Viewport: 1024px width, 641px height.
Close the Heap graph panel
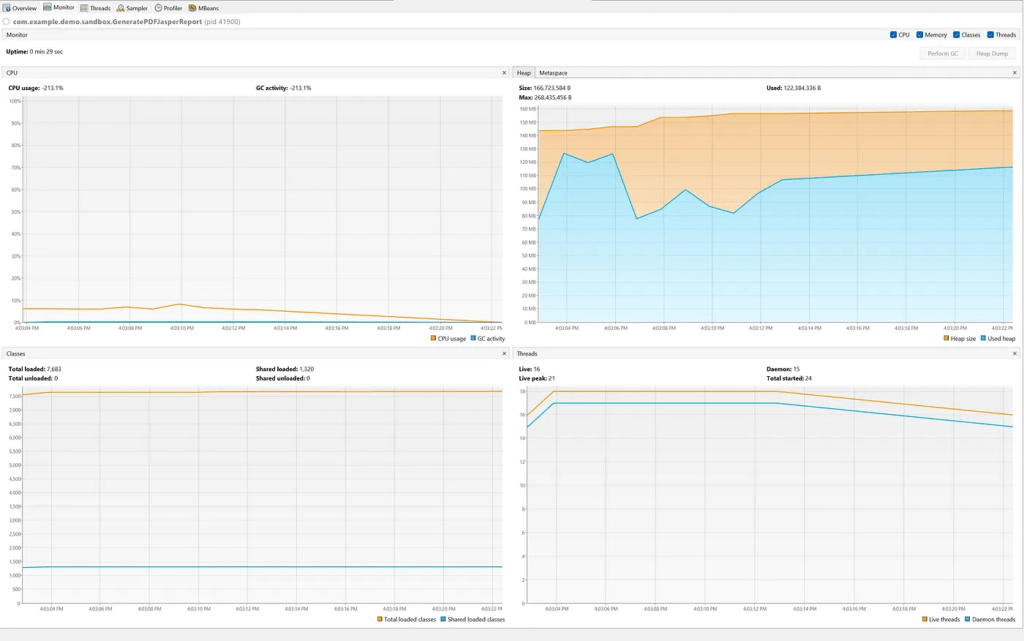(x=1015, y=73)
